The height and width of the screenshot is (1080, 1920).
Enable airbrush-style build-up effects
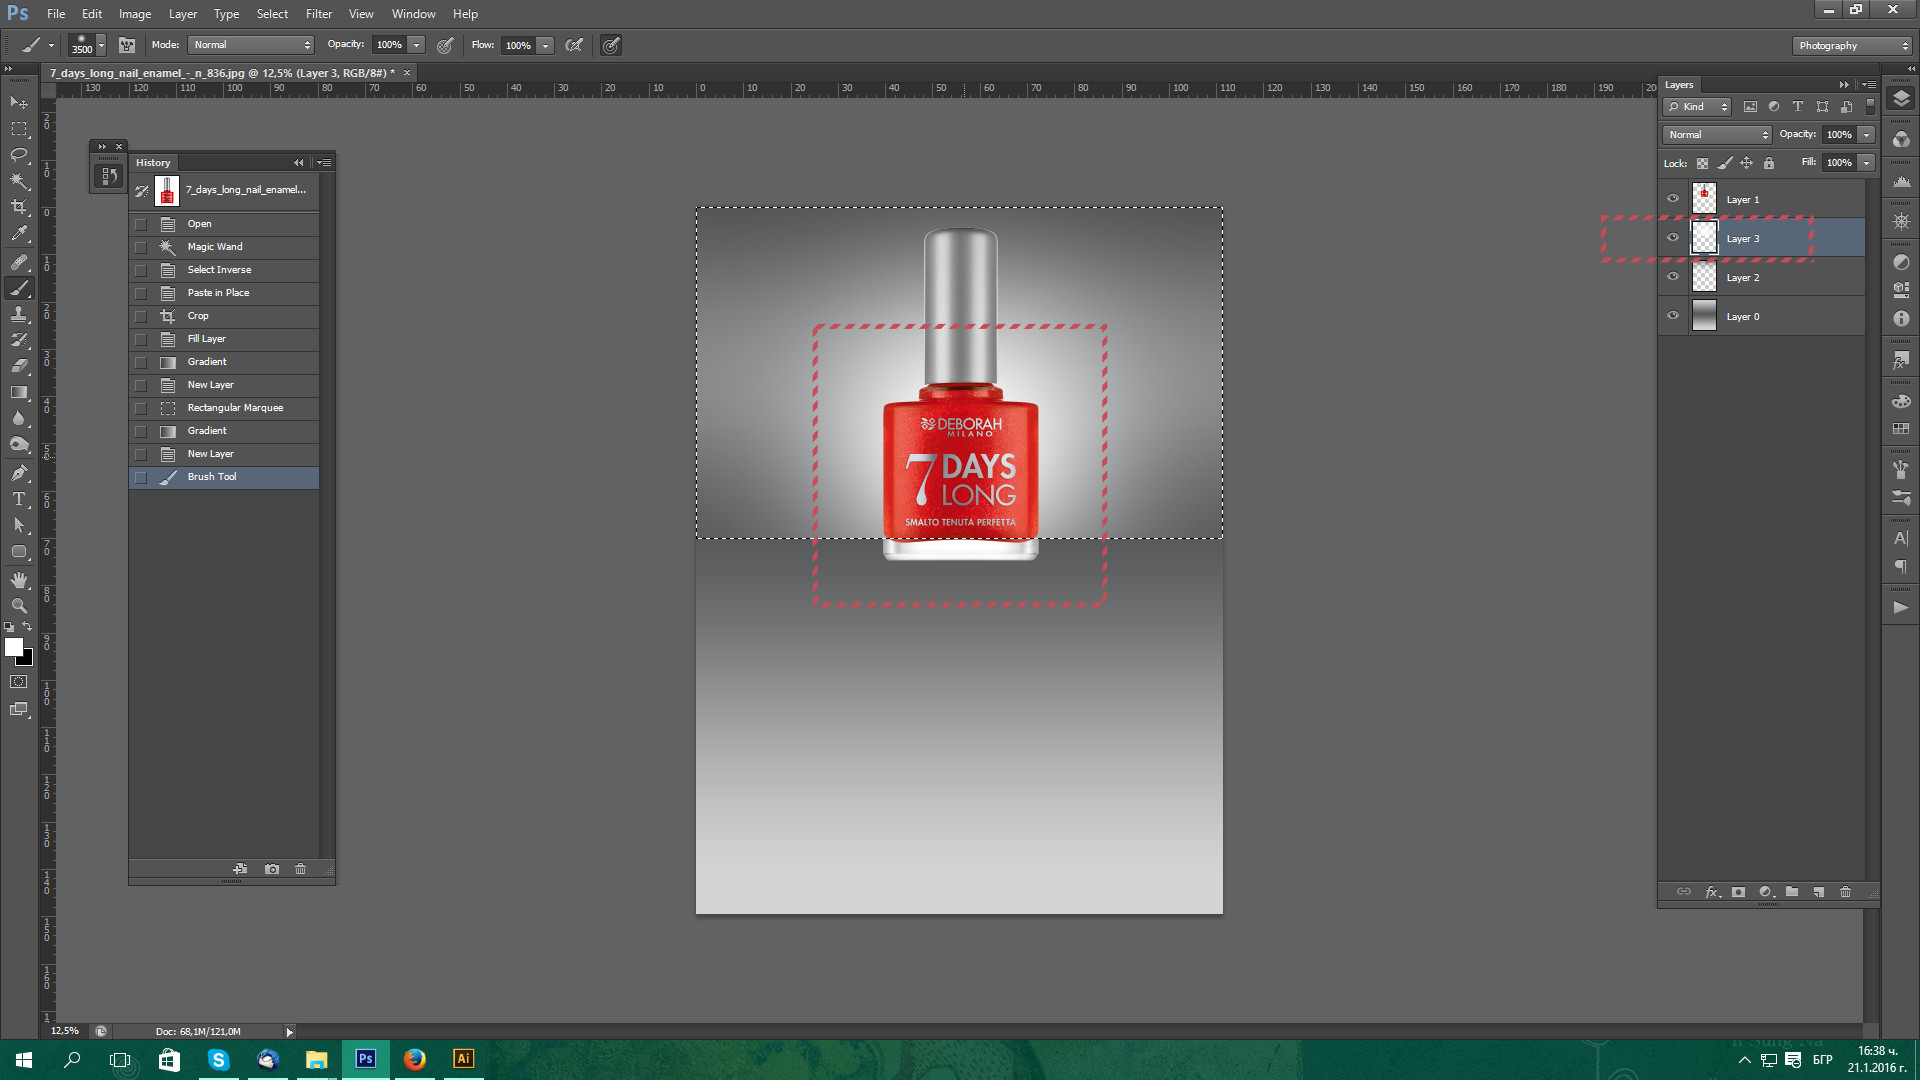pyautogui.click(x=574, y=45)
